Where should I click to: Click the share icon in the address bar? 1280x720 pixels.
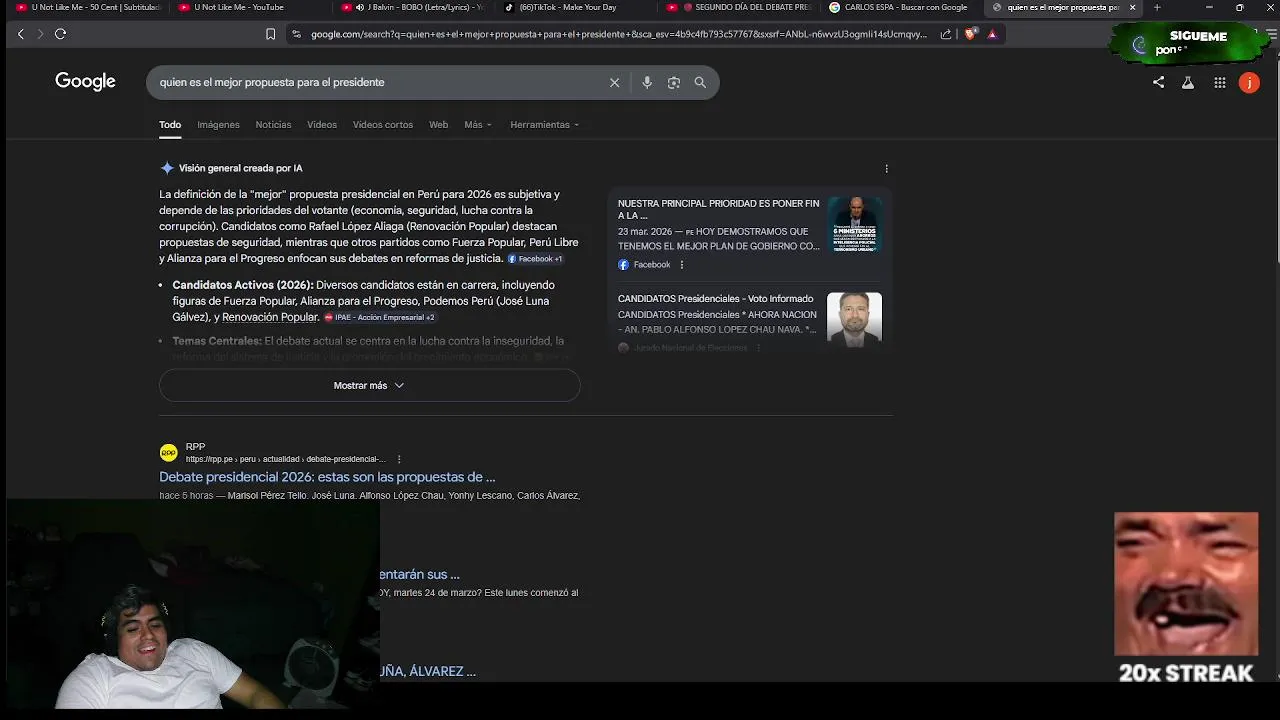click(946, 34)
